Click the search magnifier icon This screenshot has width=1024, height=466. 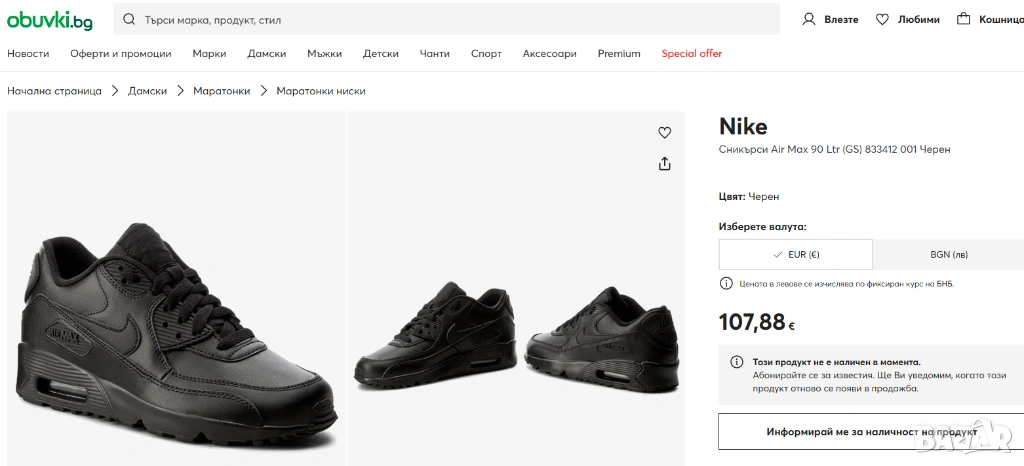tap(130, 20)
